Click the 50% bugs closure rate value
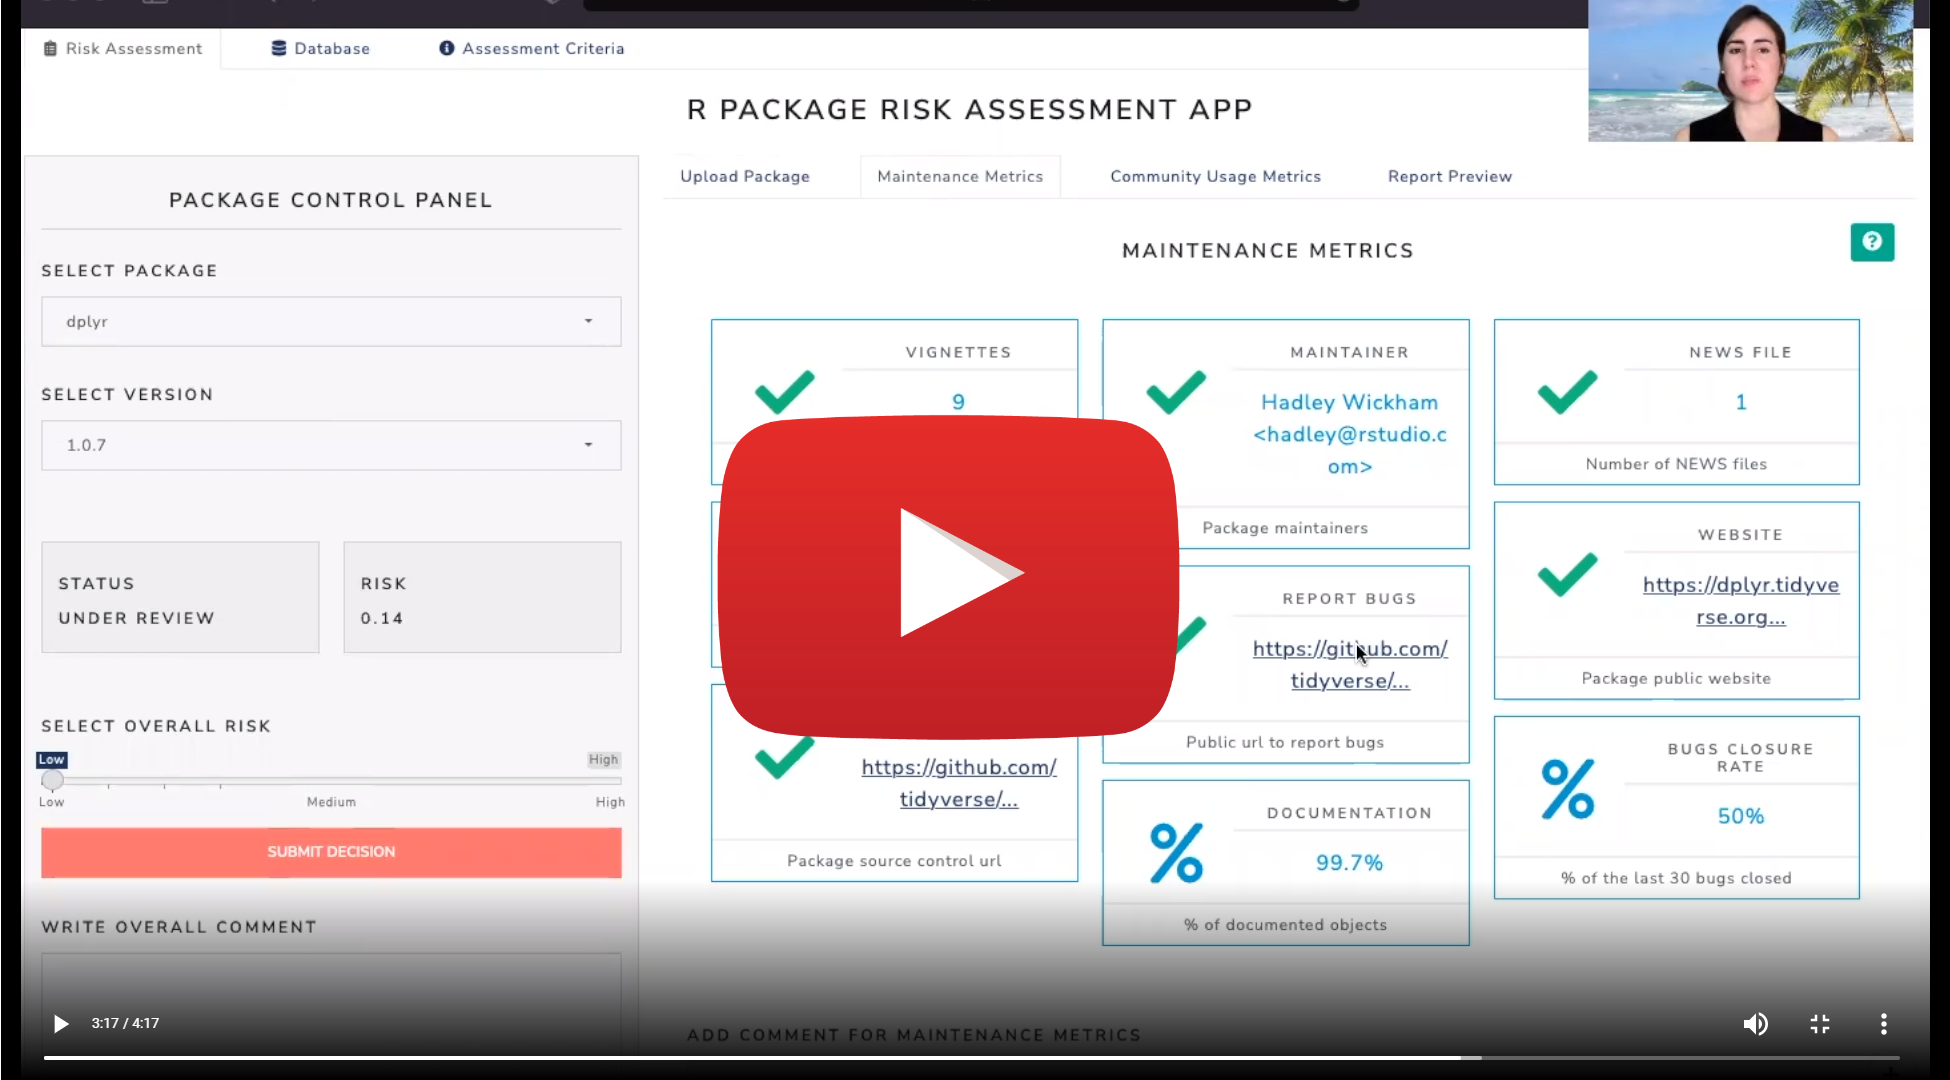 coord(1740,816)
